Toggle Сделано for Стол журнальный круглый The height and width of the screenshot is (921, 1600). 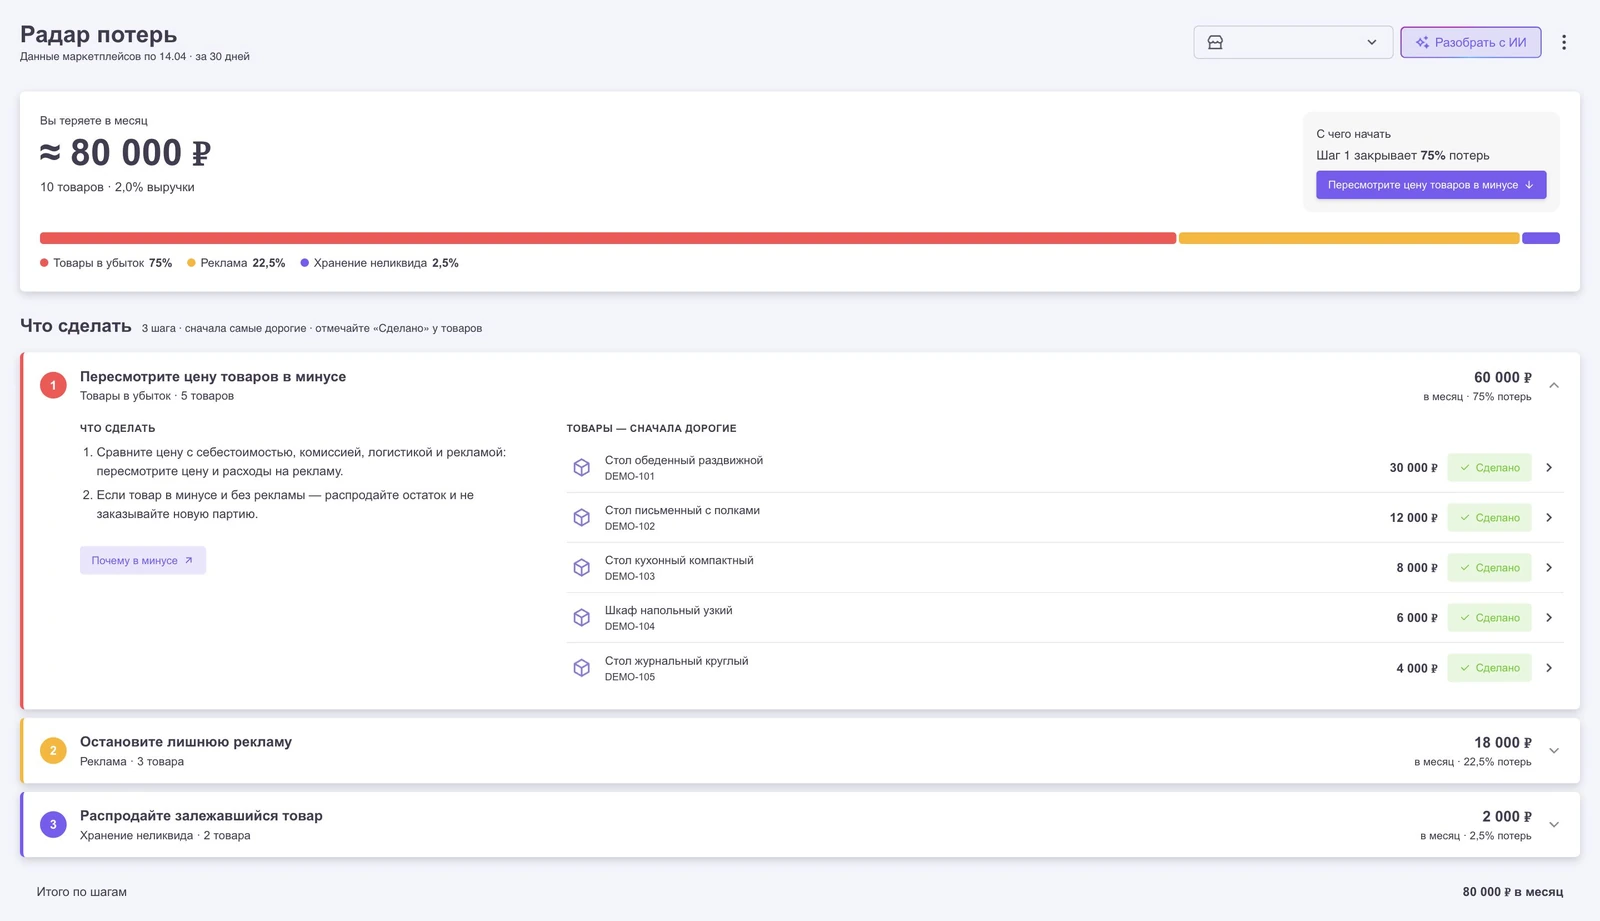pyautogui.click(x=1489, y=668)
